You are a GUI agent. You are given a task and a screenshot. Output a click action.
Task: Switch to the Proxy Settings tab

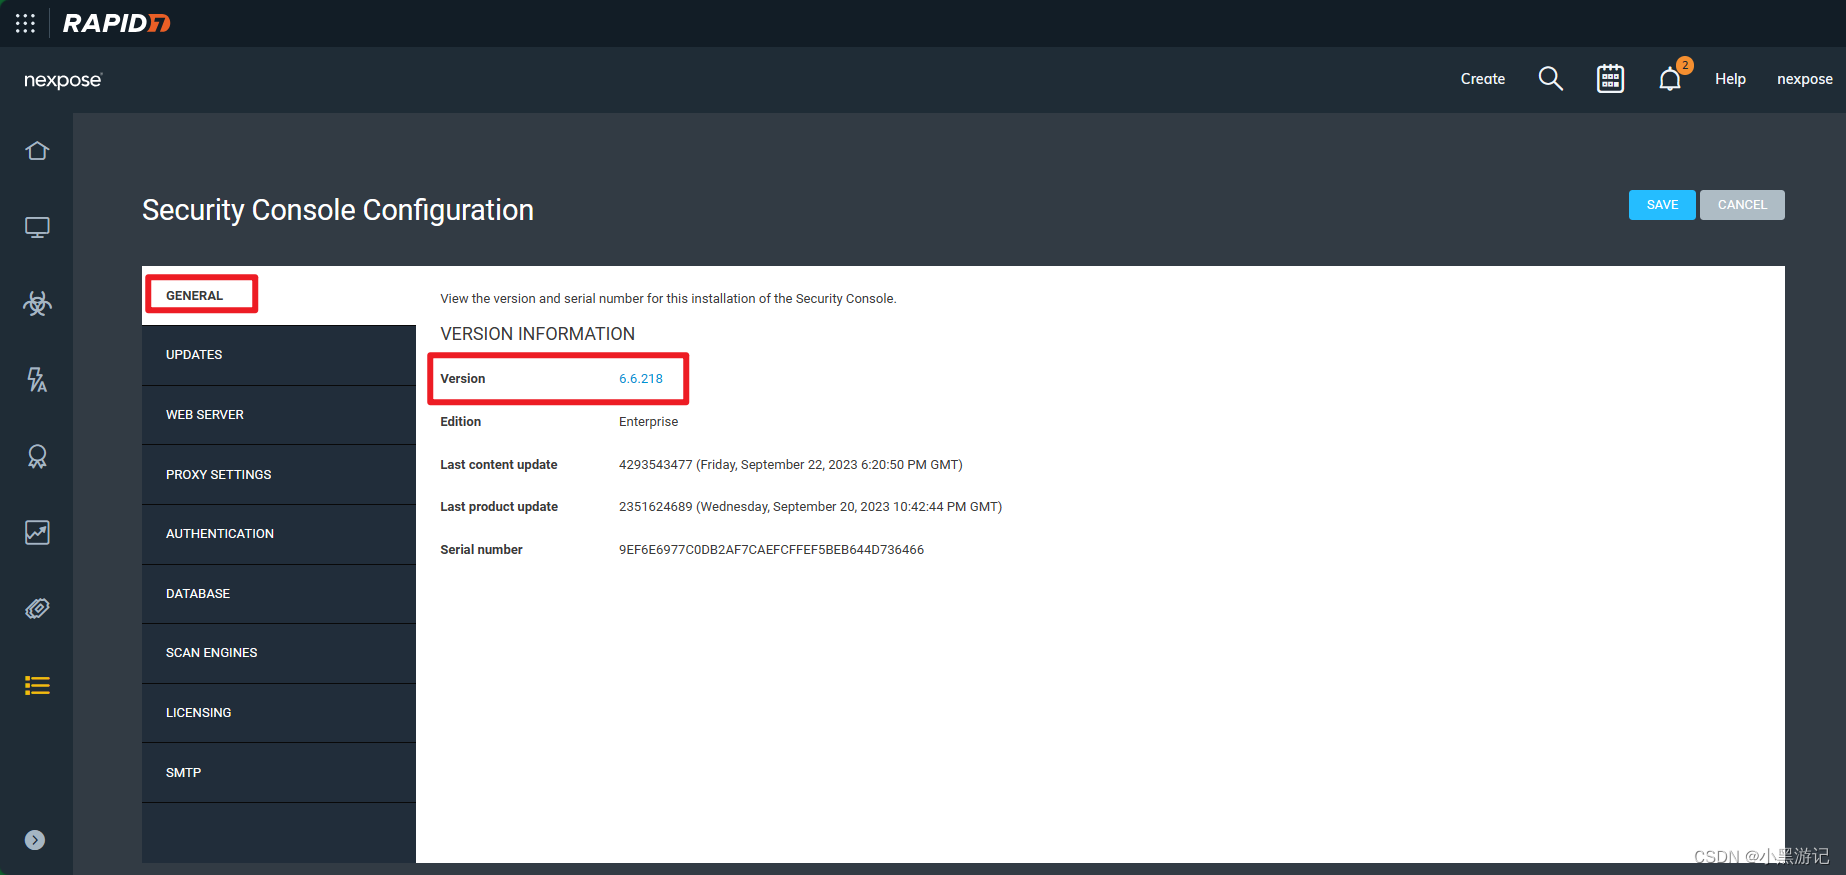click(x=279, y=475)
